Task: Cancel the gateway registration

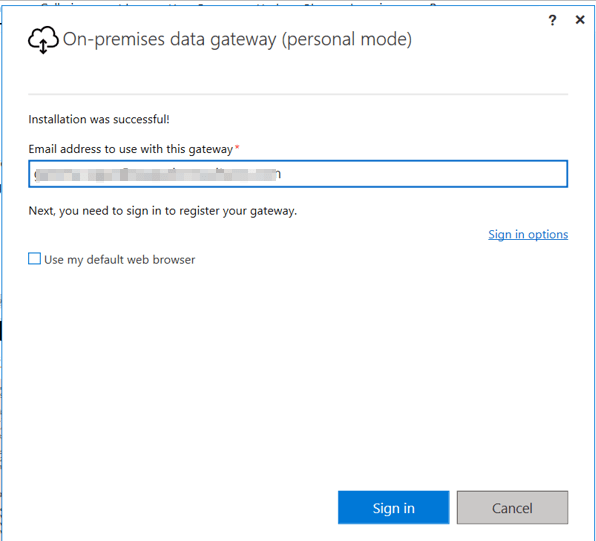Action: click(512, 507)
